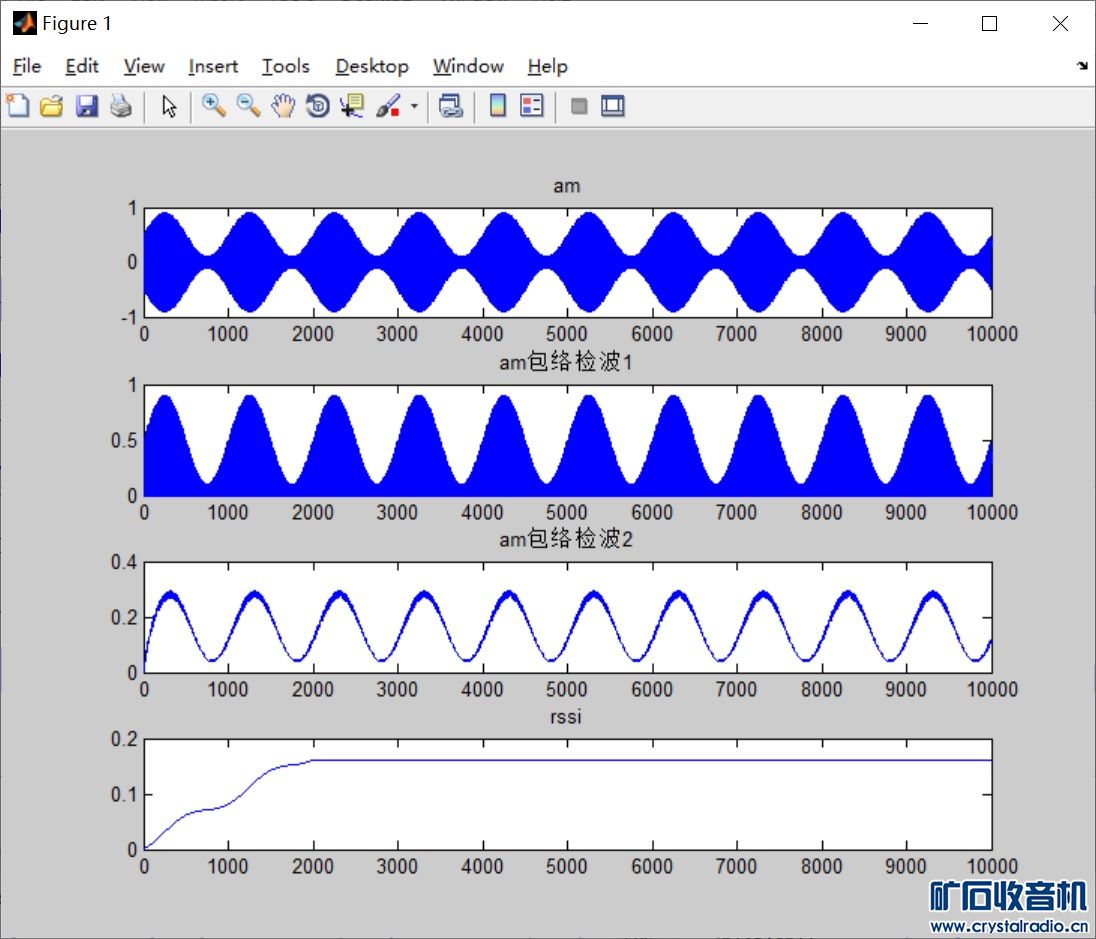Enable the Rotate 3D tool
Screen dimensions: 1096x939
318,106
